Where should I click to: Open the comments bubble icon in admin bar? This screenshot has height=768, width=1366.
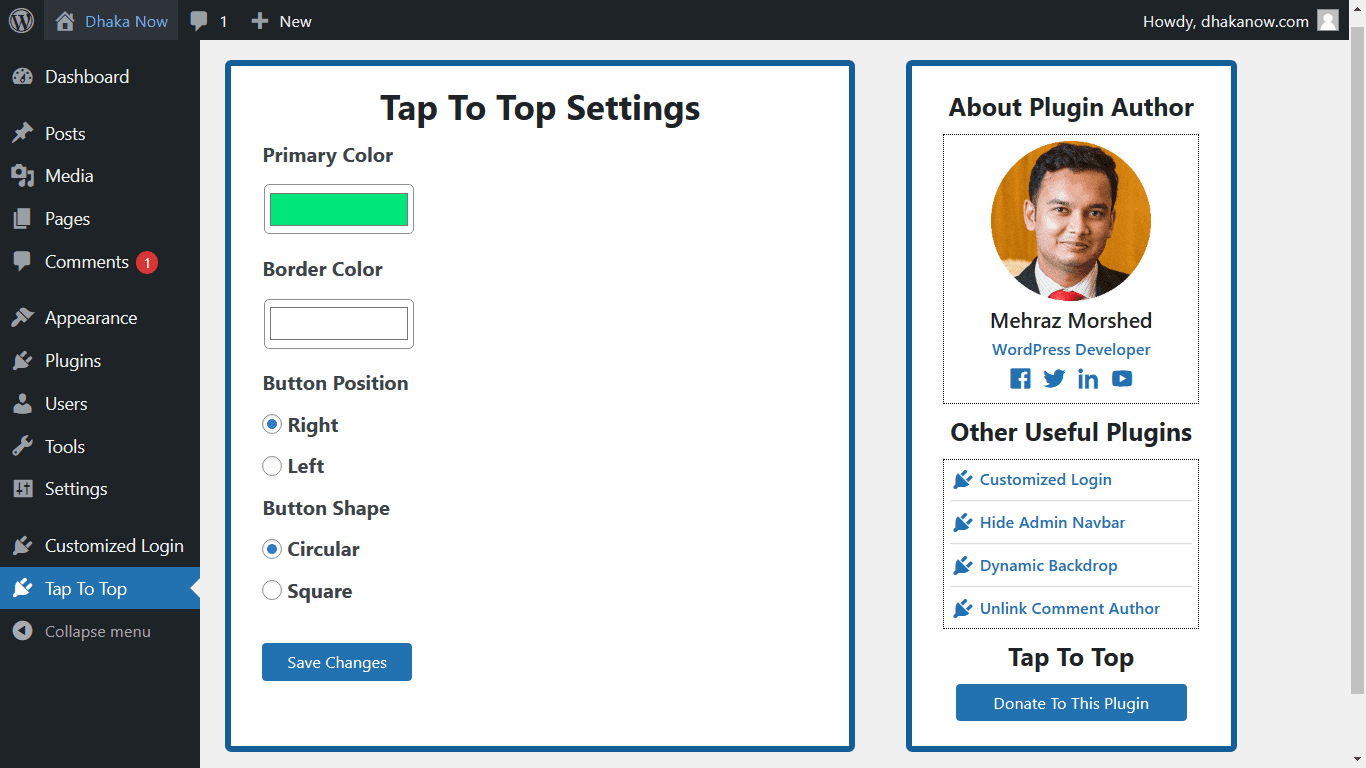click(x=199, y=21)
